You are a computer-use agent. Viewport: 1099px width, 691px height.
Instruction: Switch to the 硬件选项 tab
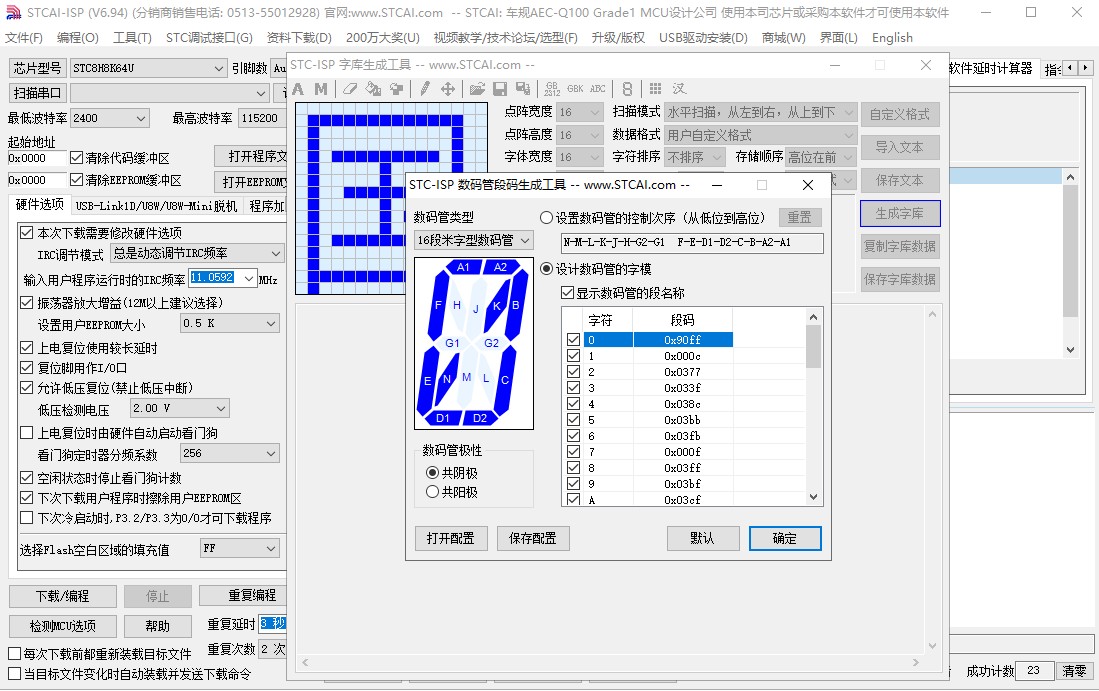point(39,205)
